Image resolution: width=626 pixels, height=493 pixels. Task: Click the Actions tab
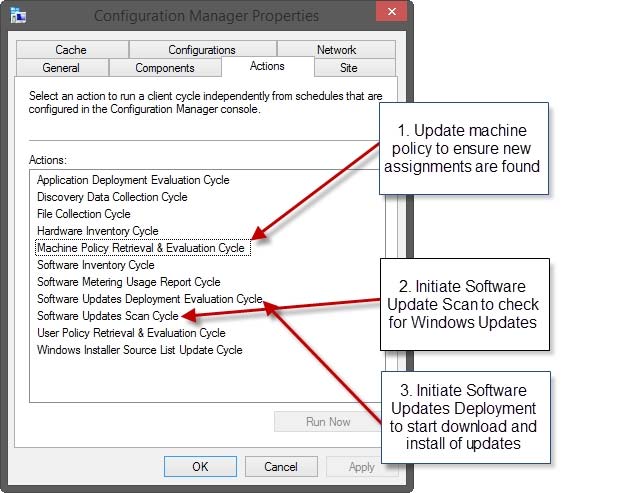click(267, 66)
